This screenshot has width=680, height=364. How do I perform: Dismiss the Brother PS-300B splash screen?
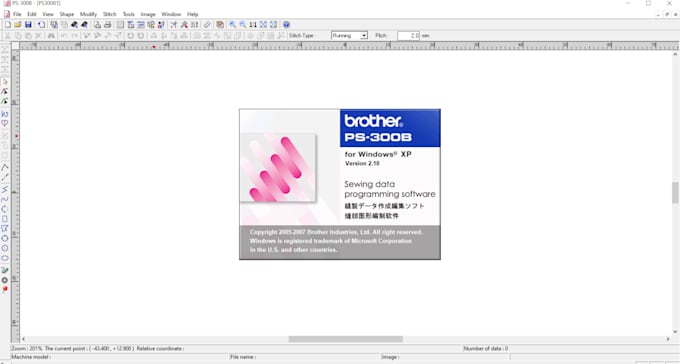(x=340, y=184)
